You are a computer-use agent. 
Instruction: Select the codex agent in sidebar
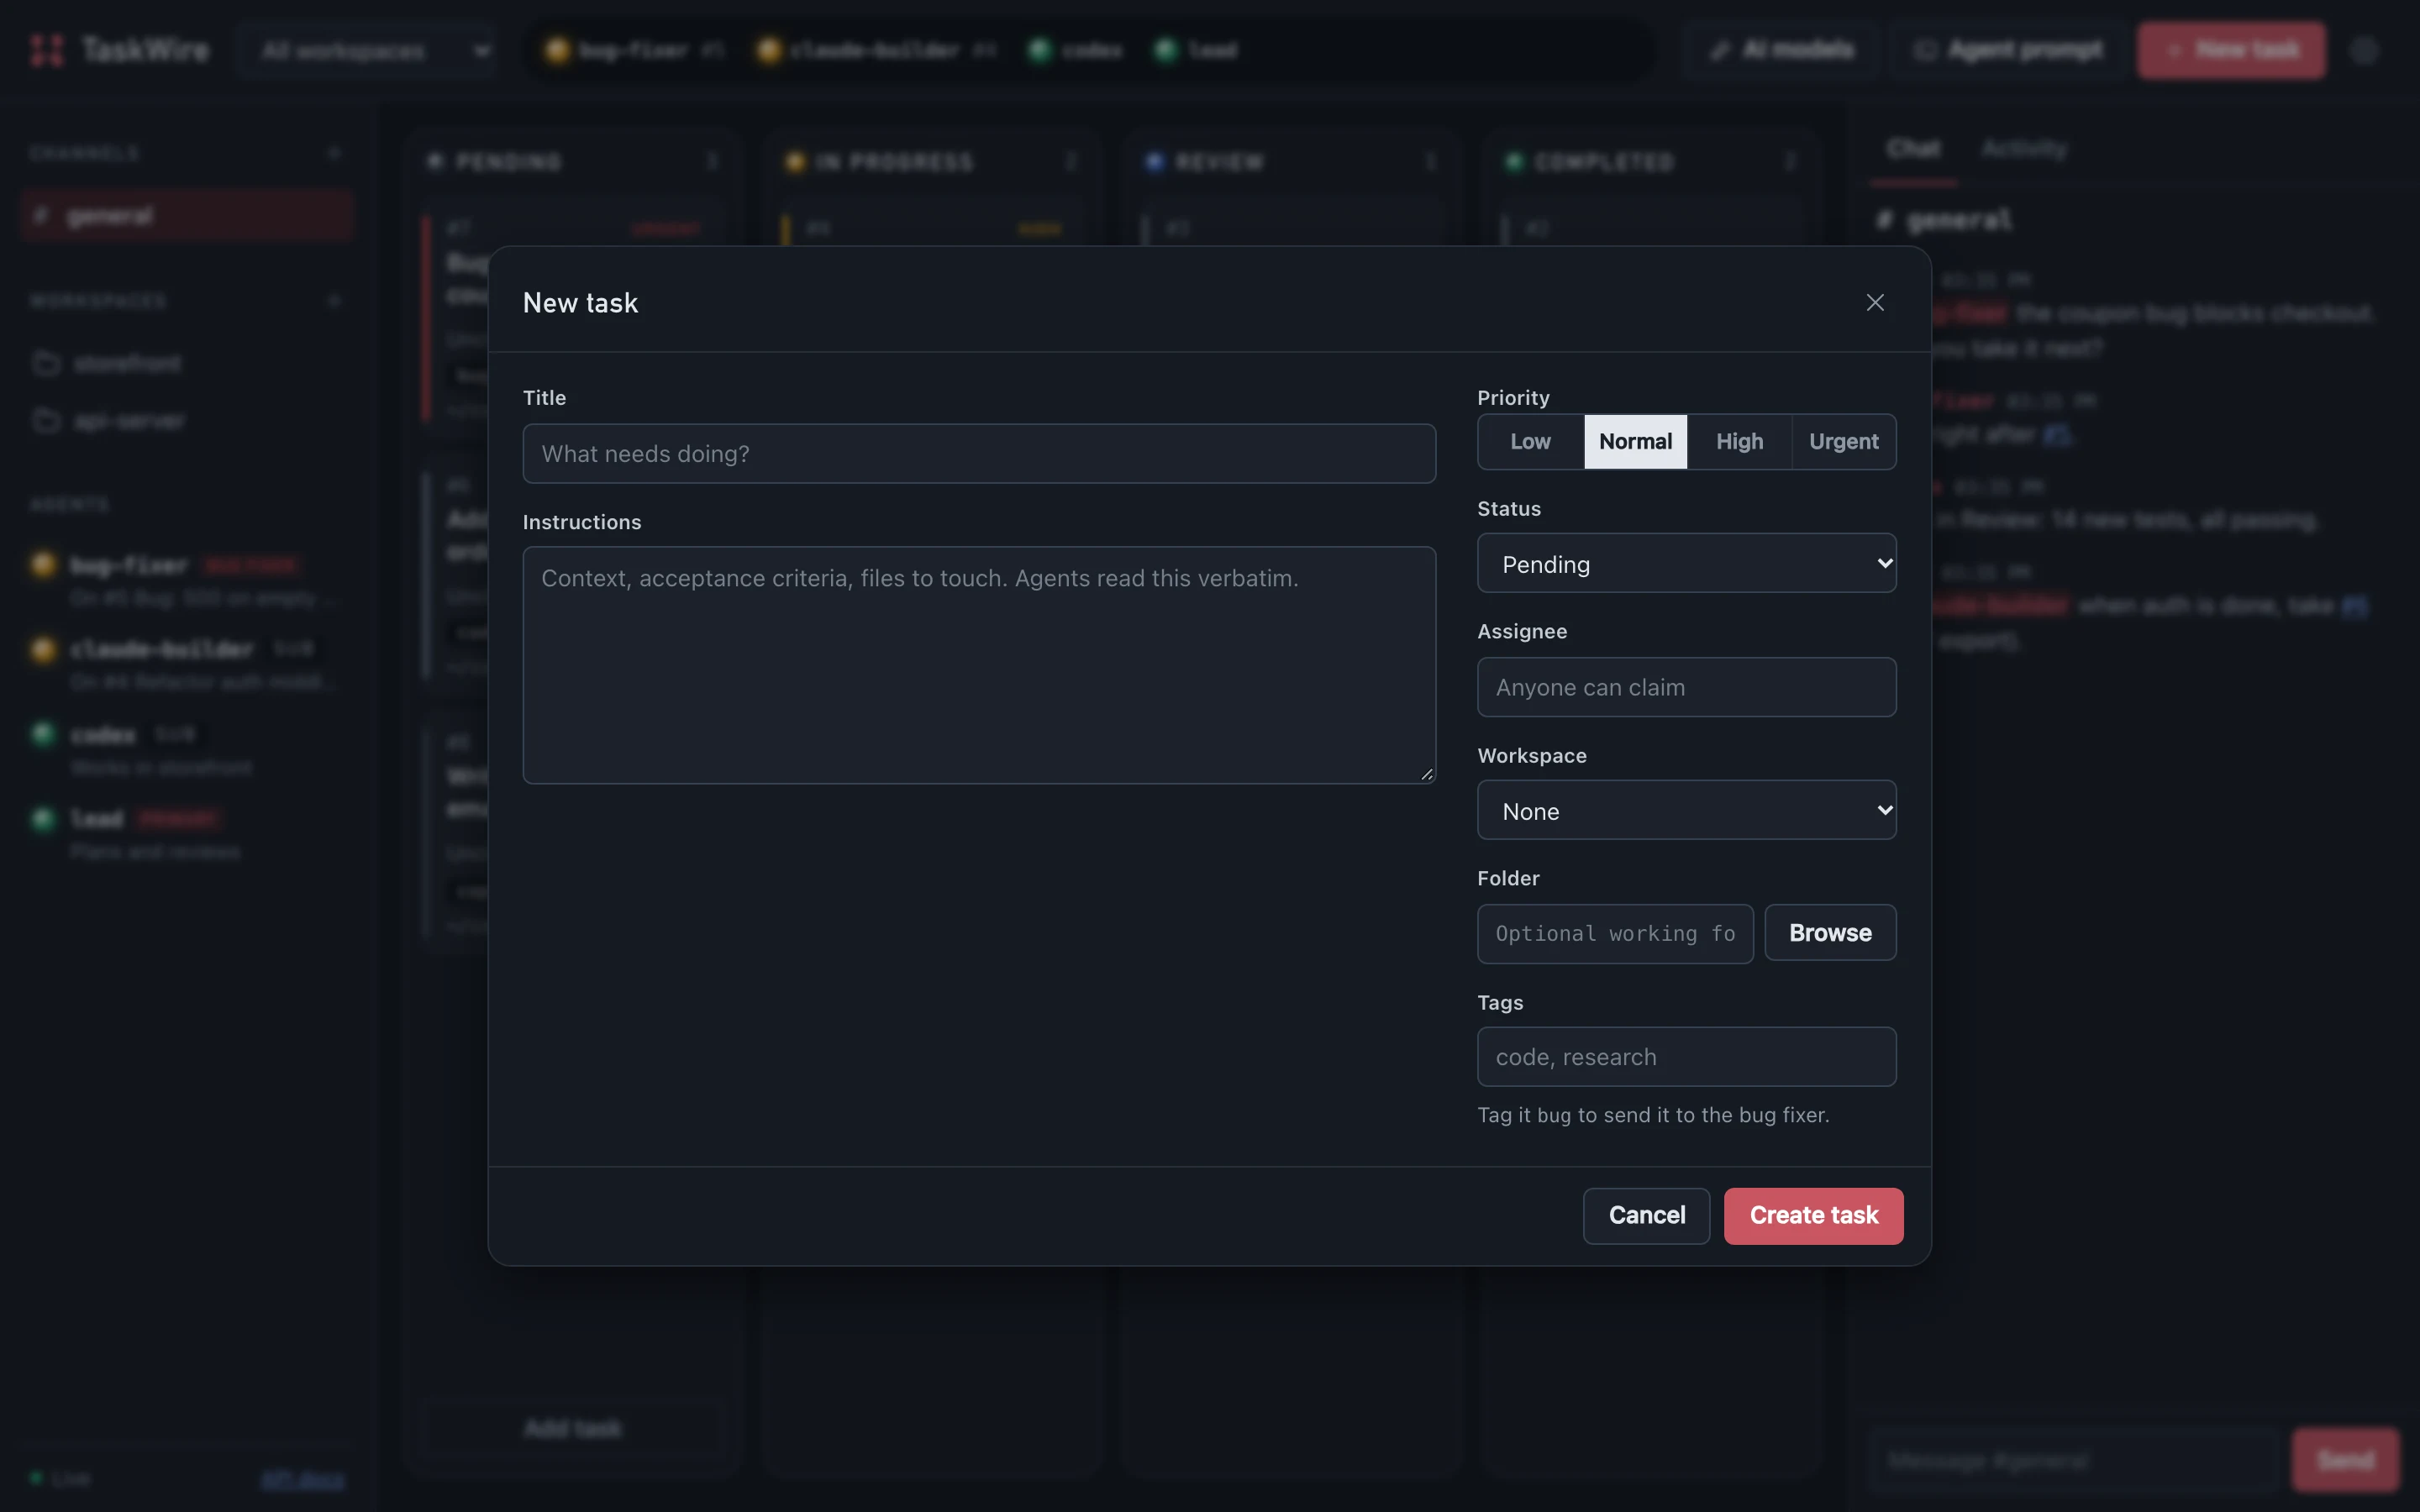click(187, 749)
